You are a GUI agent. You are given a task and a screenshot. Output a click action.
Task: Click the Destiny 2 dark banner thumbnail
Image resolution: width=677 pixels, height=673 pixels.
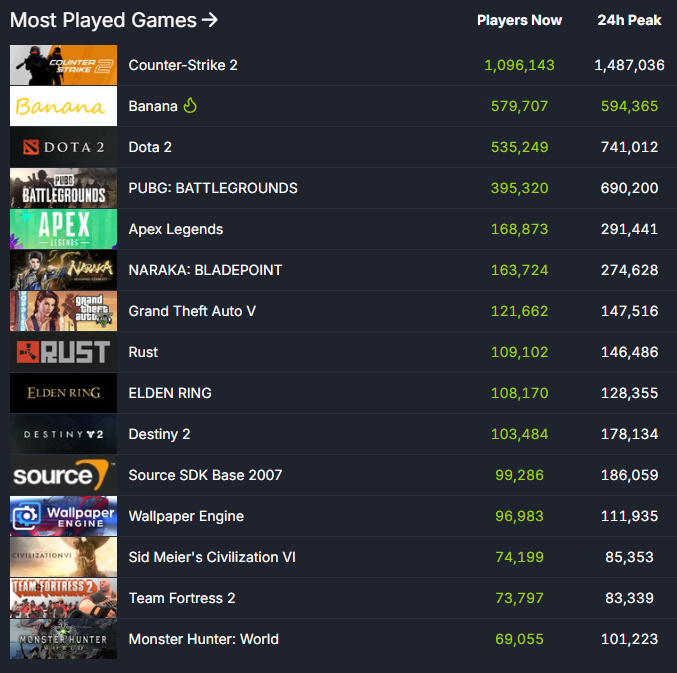coord(63,434)
